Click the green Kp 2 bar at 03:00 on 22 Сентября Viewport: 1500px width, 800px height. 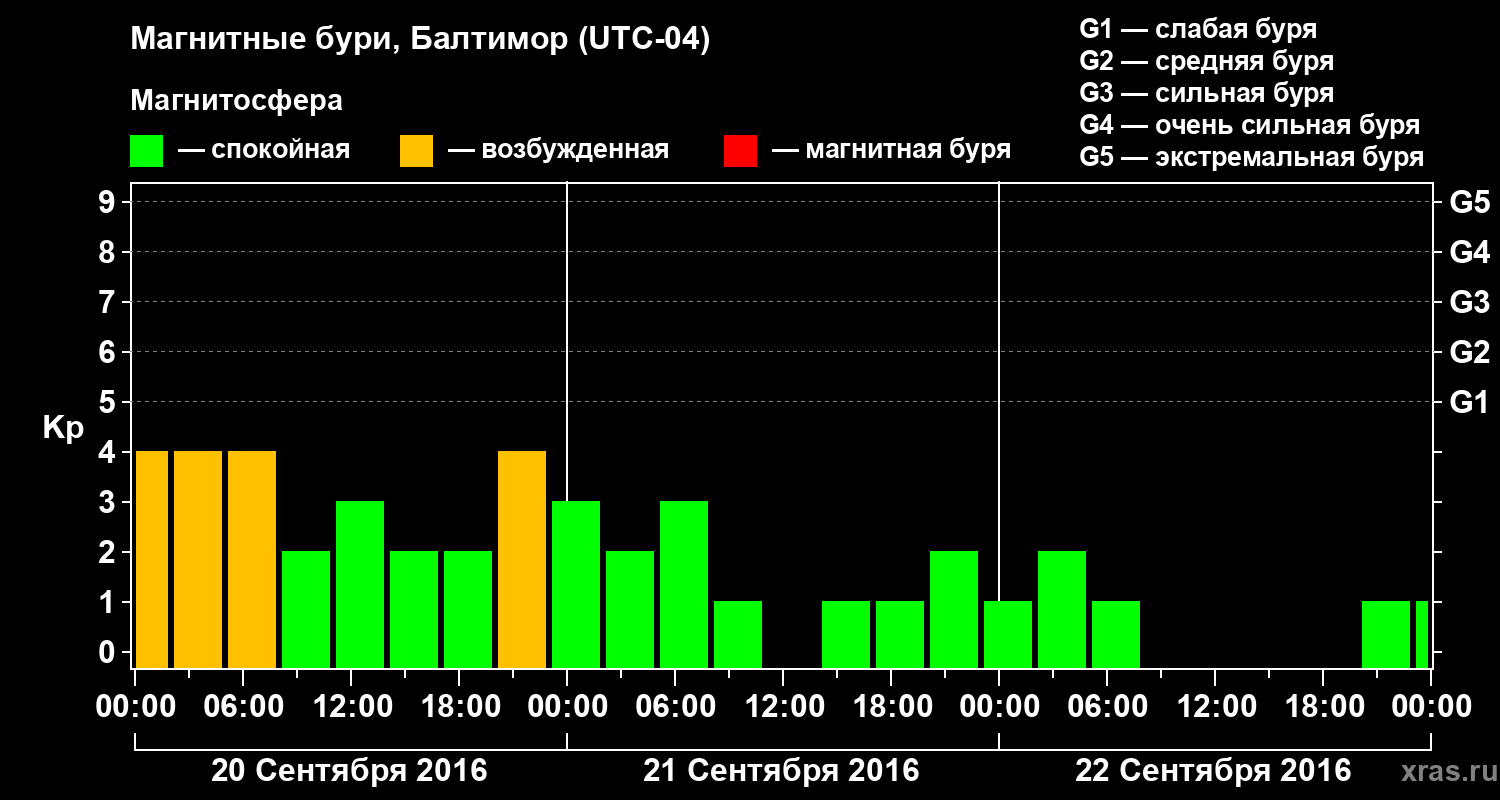tap(1062, 609)
